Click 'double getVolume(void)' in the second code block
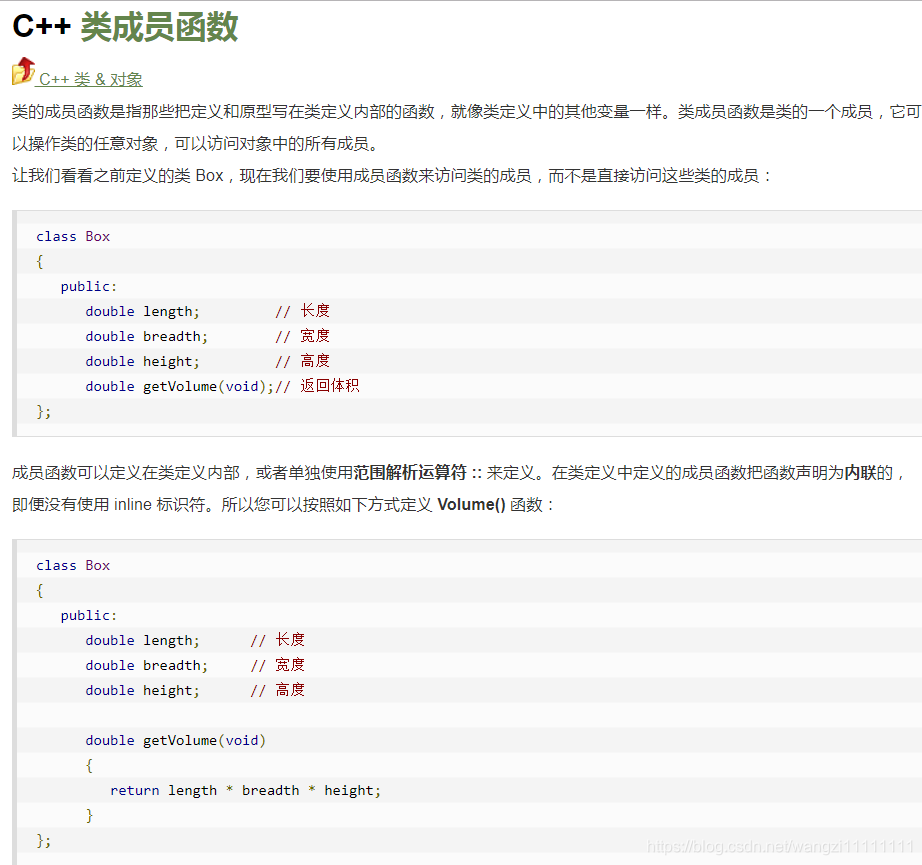This screenshot has height=865, width=922. point(175,740)
